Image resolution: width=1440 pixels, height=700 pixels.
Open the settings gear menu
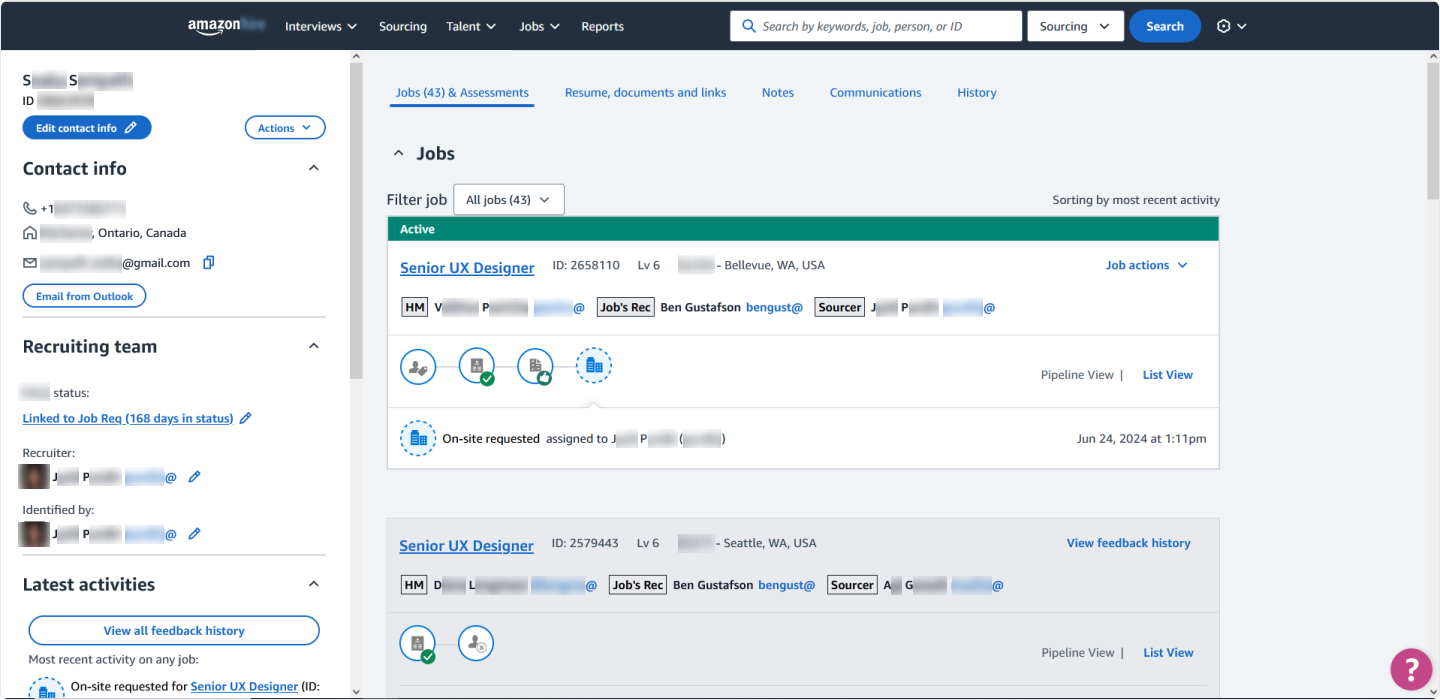tap(1231, 26)
